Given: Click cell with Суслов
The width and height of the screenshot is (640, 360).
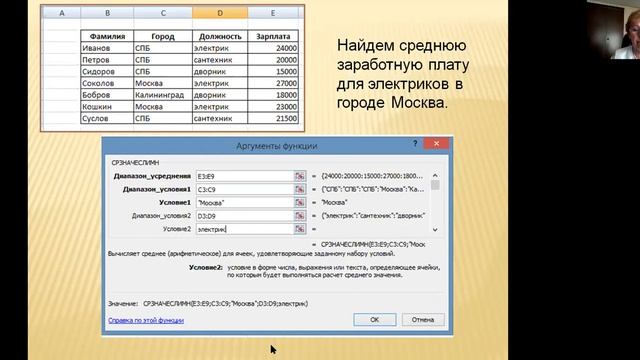Looking at the screenshot, I should 107,118.
